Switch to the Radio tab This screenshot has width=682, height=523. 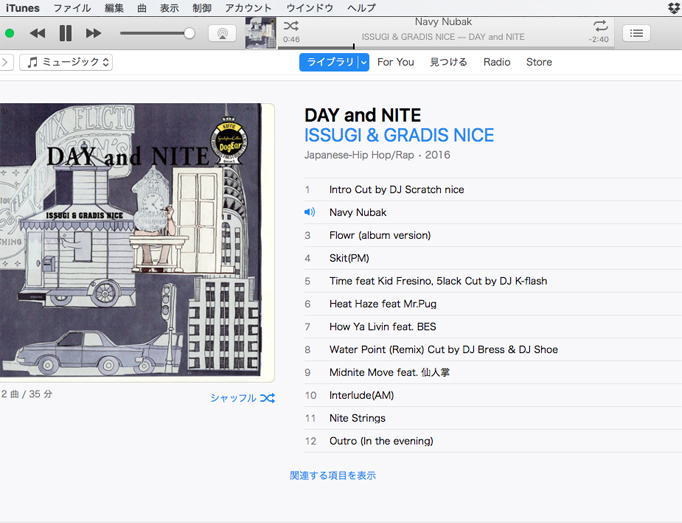coord(497,62)
